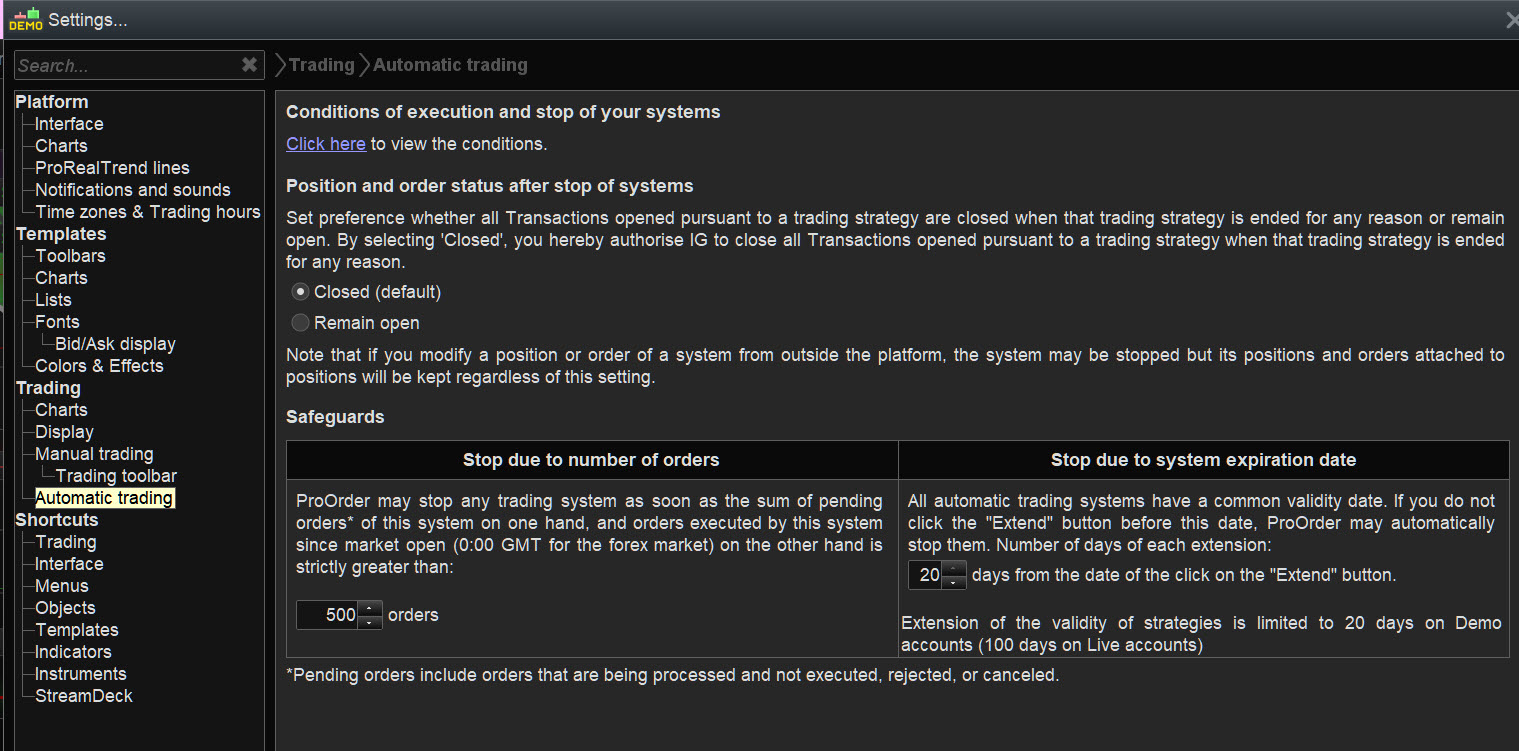Open 'ProRealTrend lines' settings in sidebar

112,168
